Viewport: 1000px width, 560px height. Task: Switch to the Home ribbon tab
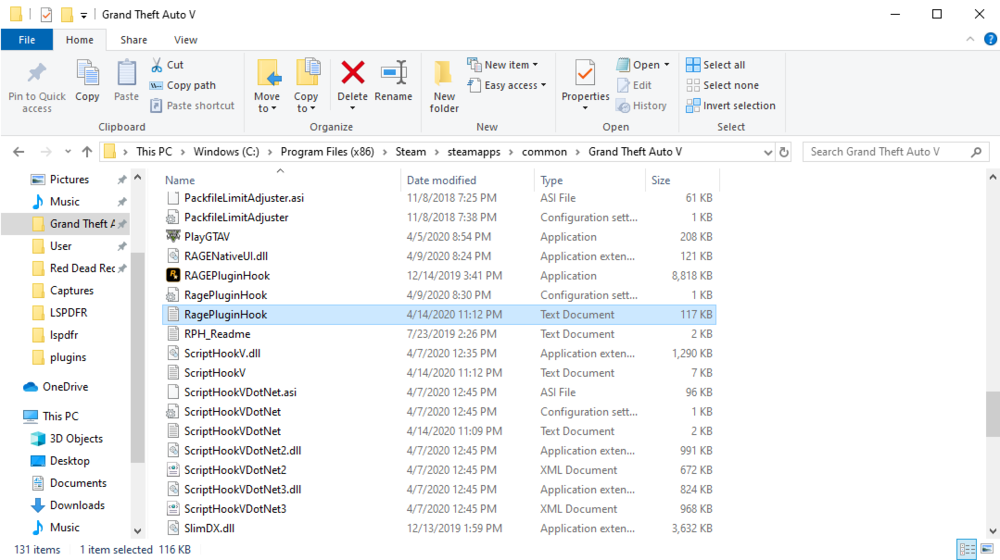[80, 40]
